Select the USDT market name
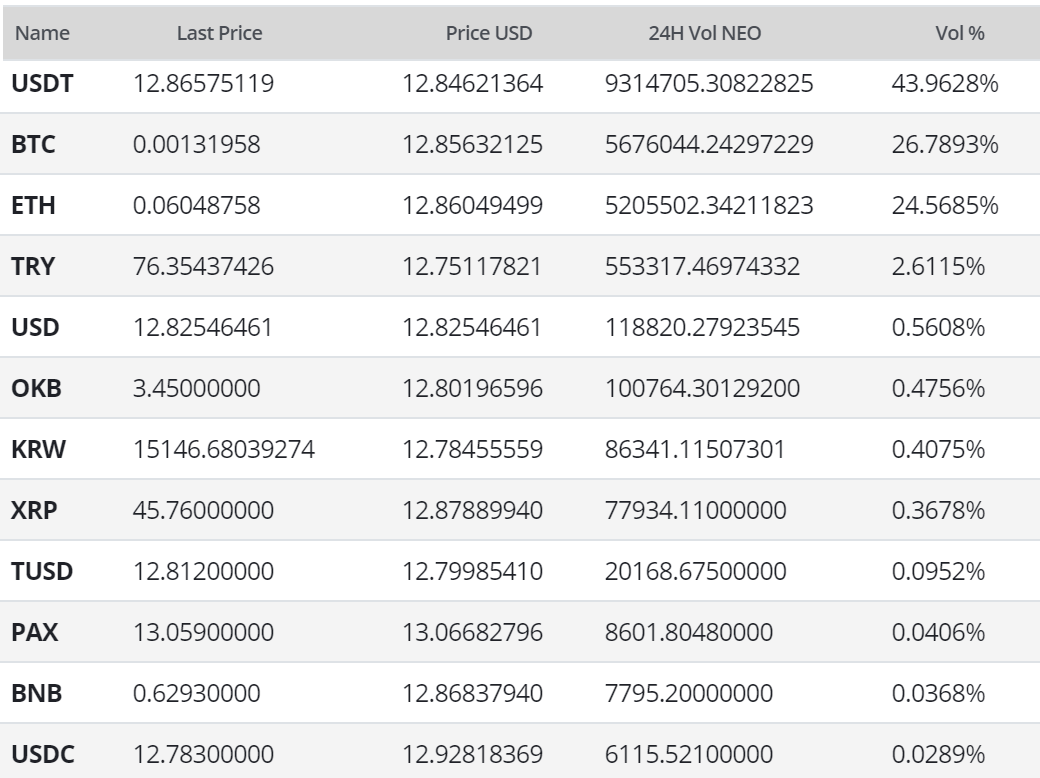Screen dimensions: 1040x778 click(42, 84)
